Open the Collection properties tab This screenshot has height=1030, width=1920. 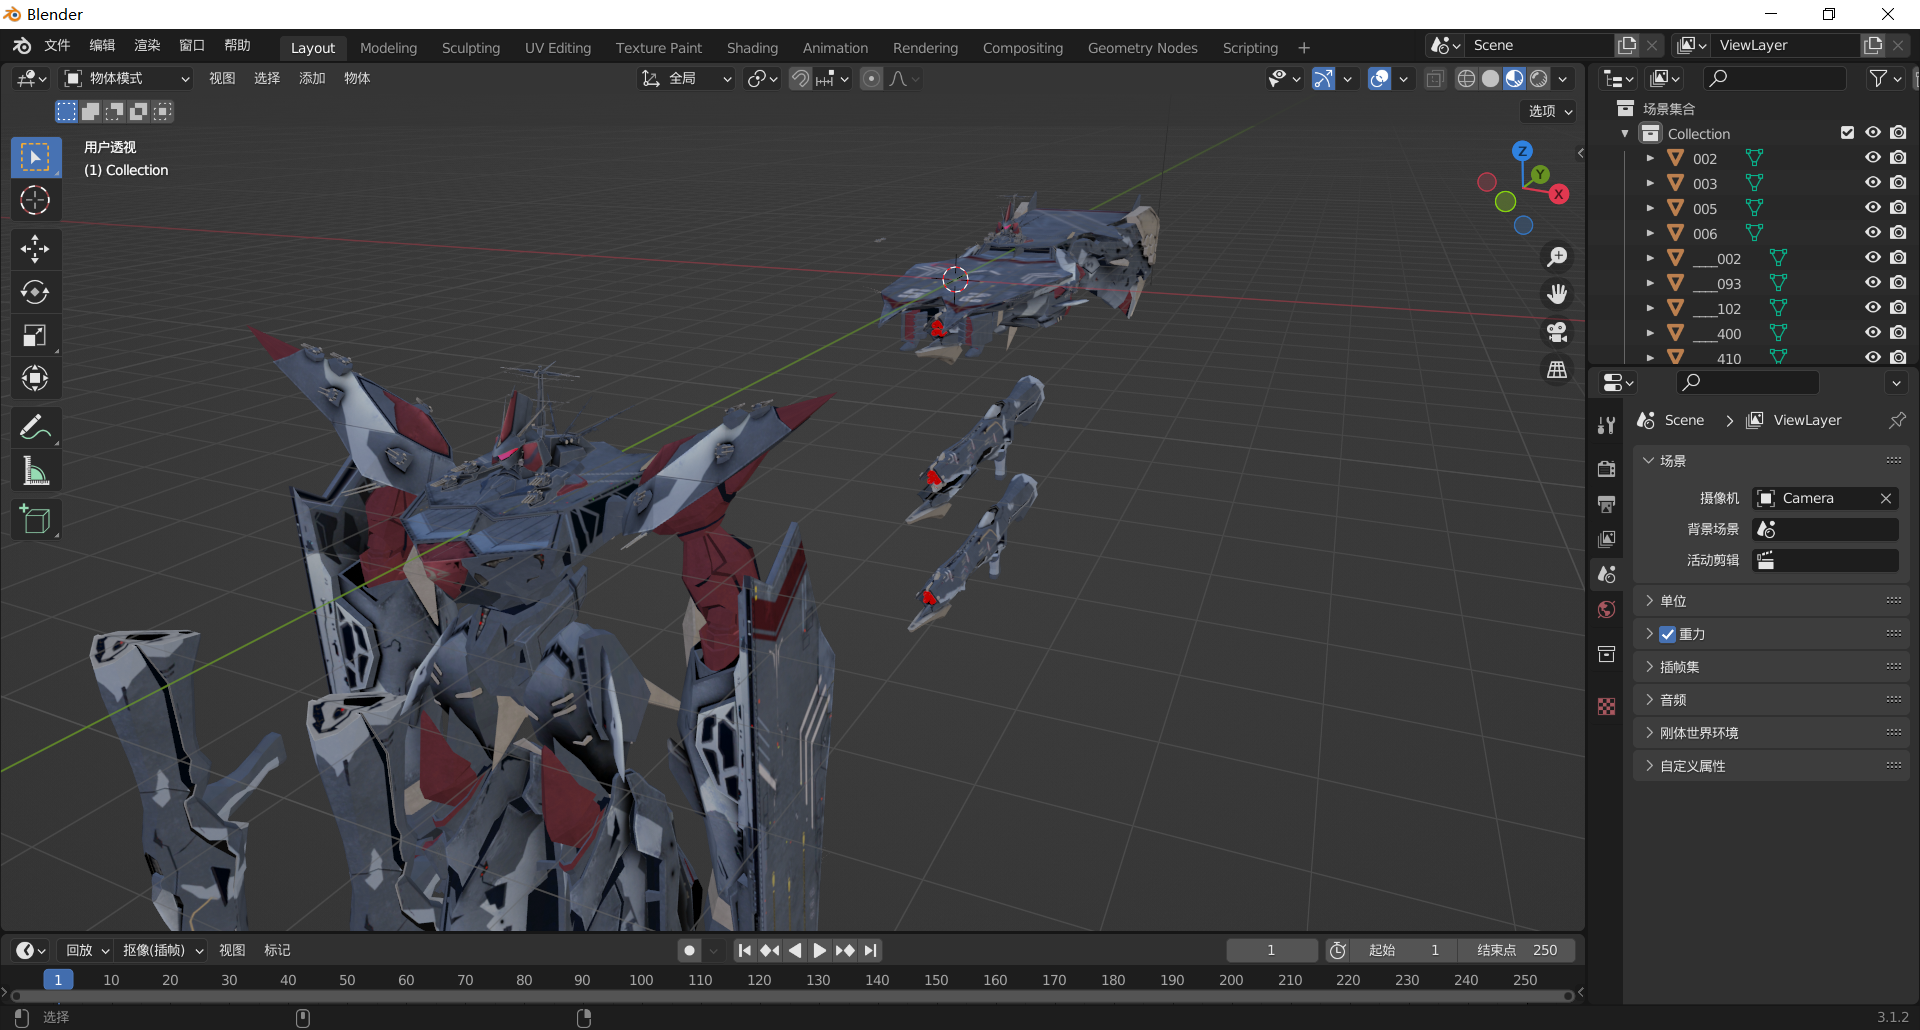[x=1606, y=654]
